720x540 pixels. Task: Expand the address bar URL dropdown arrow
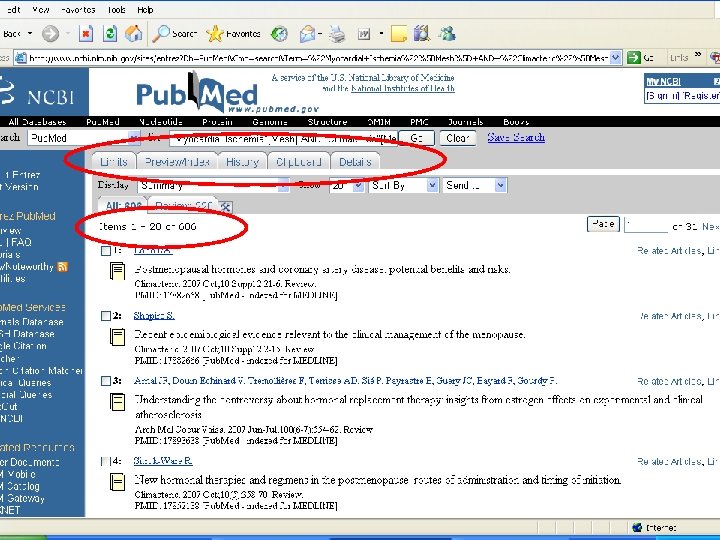[x=616, y=58]
